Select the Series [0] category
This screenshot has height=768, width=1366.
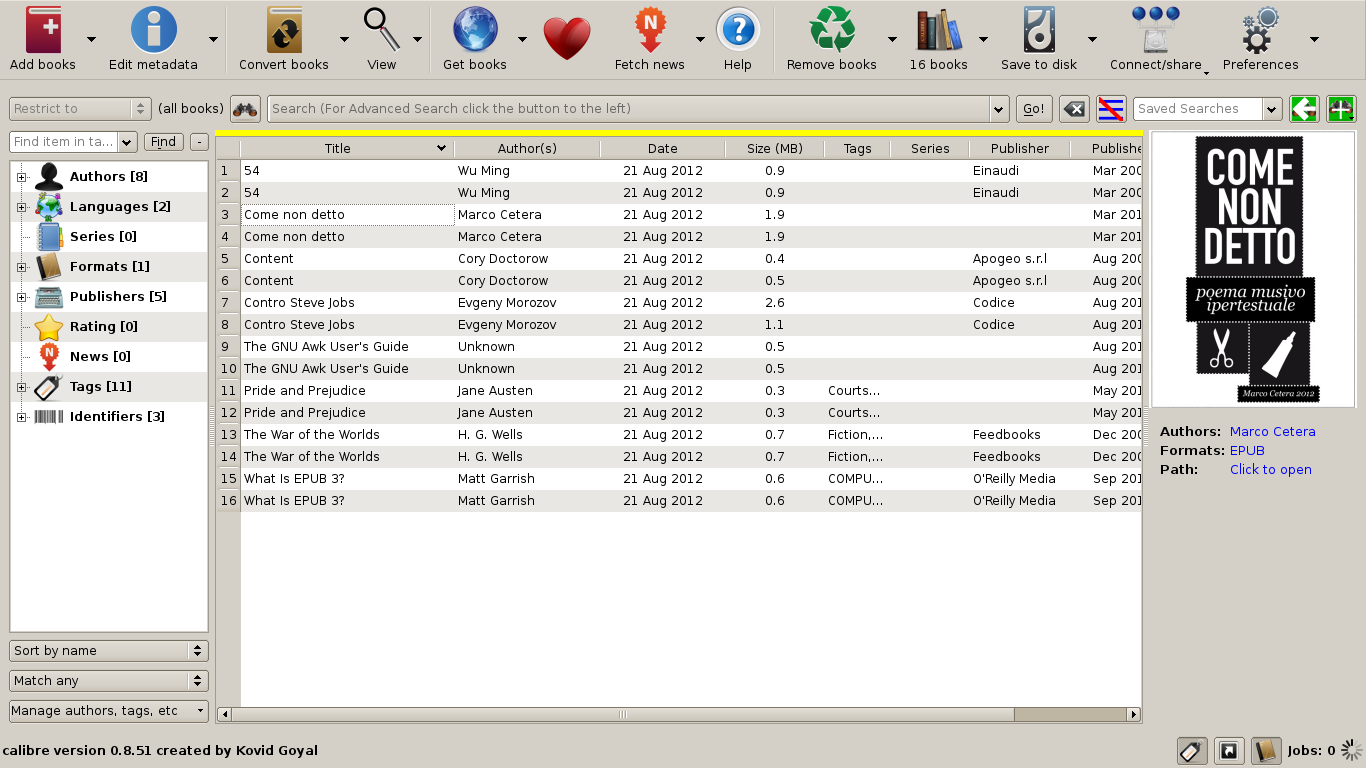point(103,237)
